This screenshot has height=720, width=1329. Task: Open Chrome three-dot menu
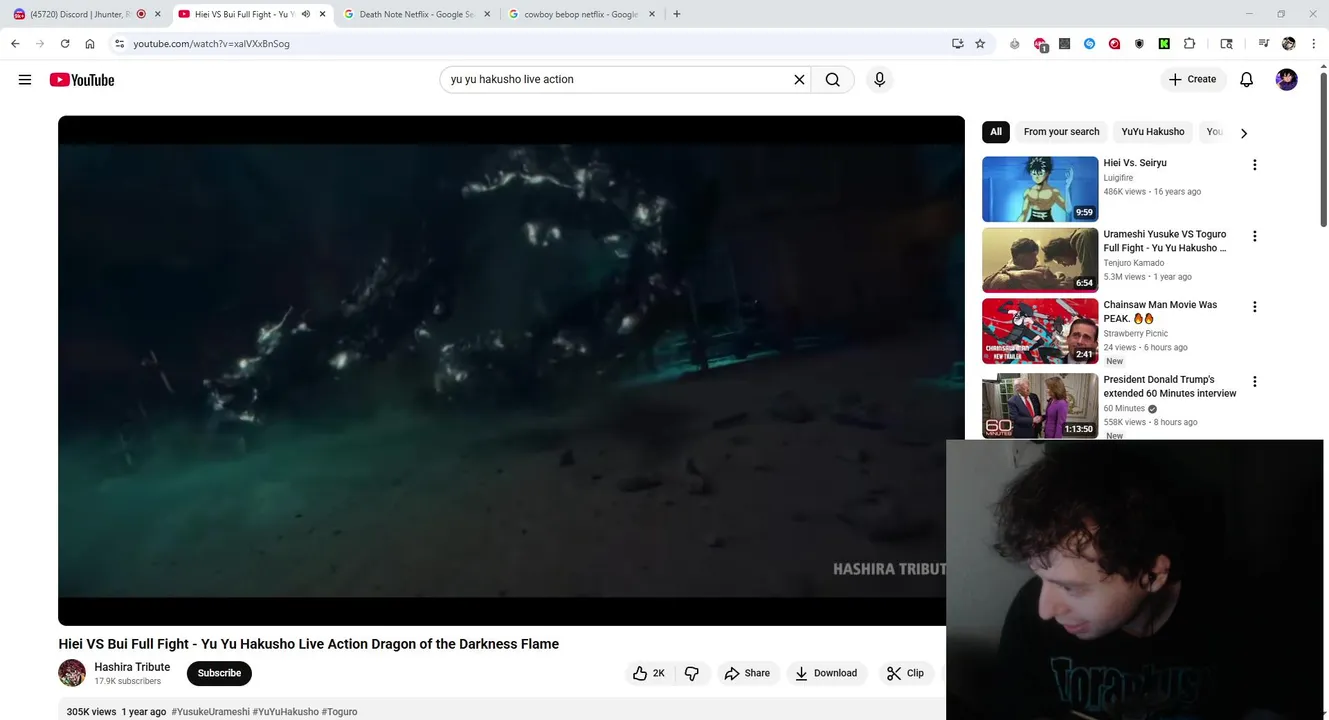coord(1313,44)
